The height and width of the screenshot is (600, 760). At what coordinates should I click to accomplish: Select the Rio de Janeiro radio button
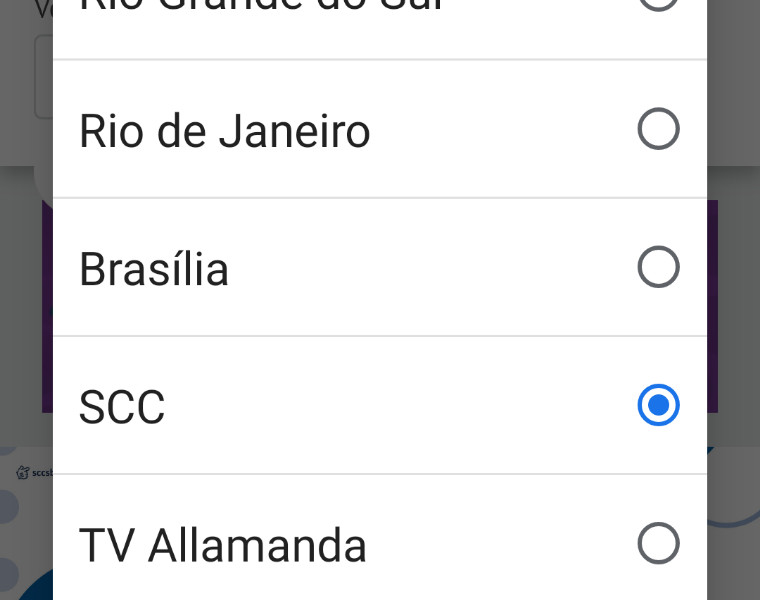658,129
